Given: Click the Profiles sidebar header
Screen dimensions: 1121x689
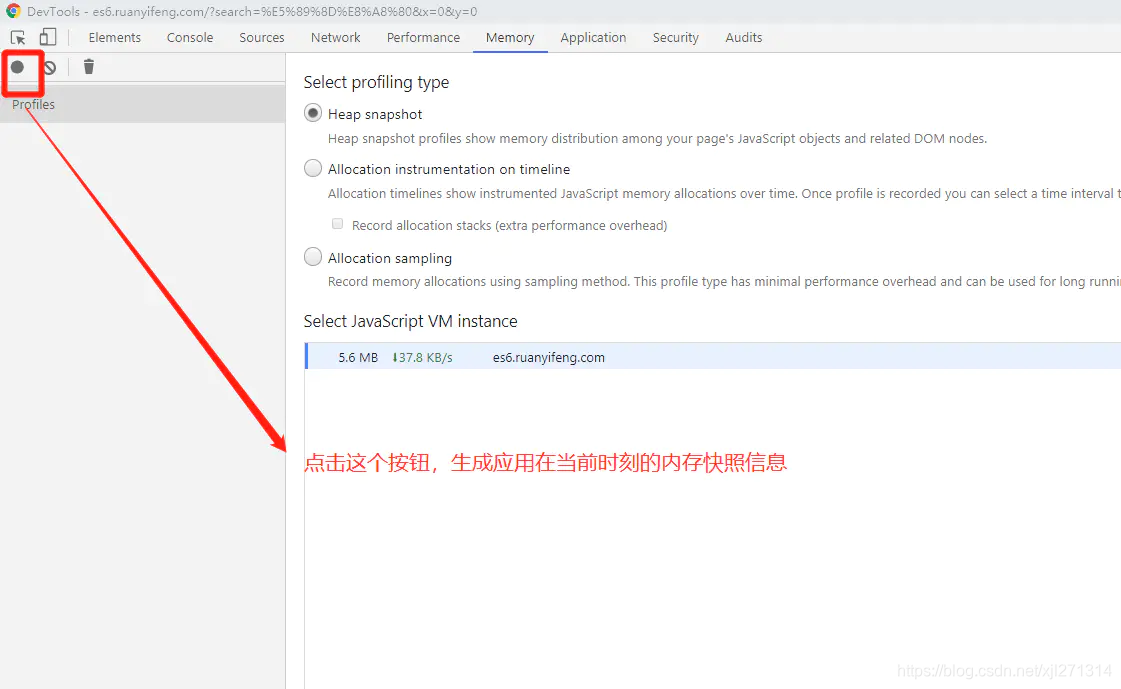Looking at the screenshot, I should point(142,104).
